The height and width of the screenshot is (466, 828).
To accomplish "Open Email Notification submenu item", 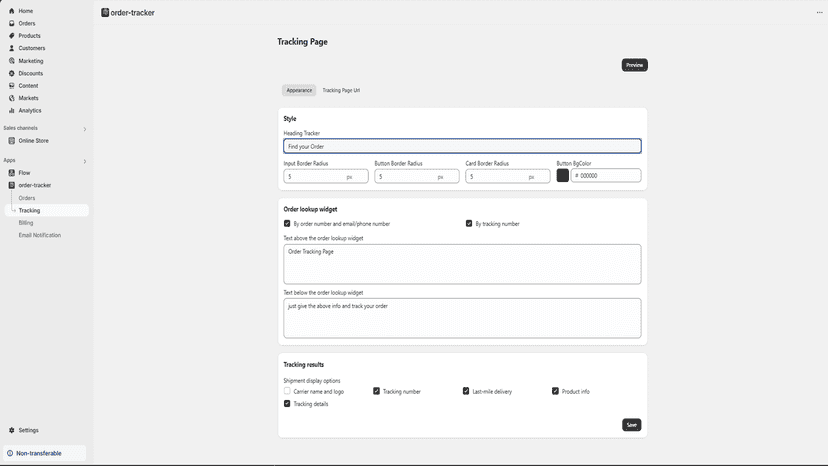I will [40, 235].
